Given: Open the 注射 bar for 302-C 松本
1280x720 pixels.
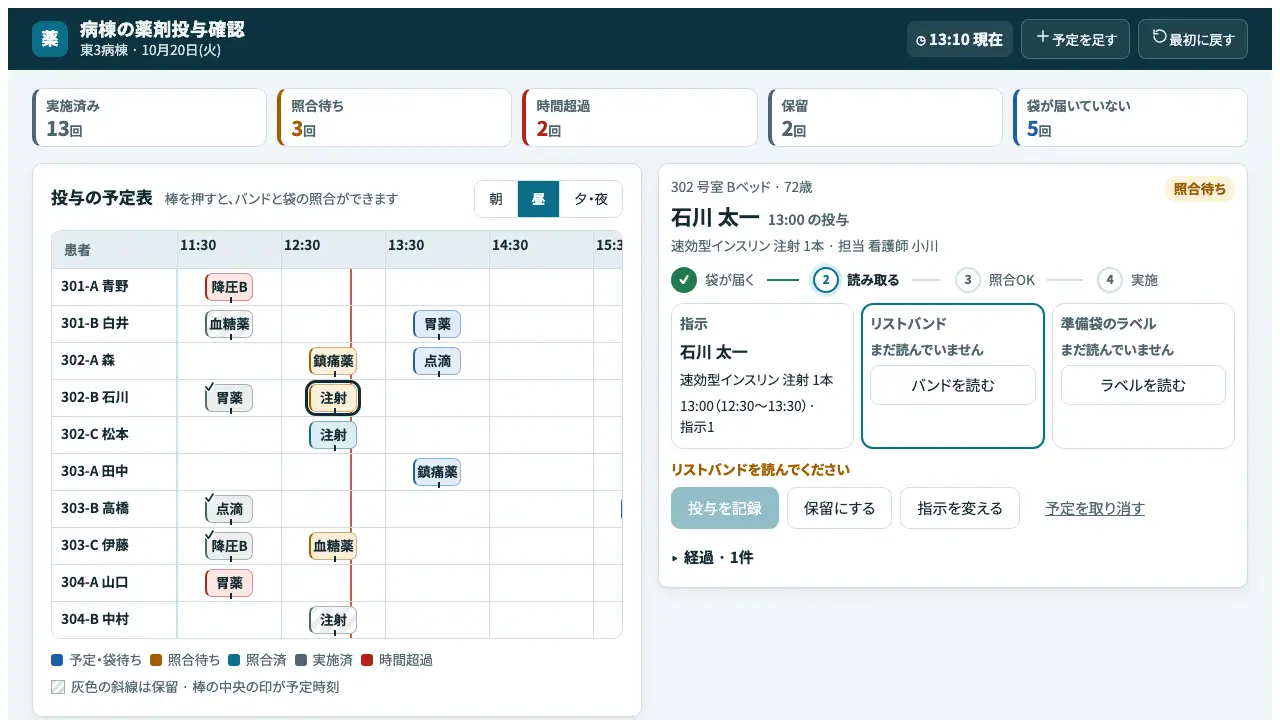Looking at the screenshot, I should 333,435.
